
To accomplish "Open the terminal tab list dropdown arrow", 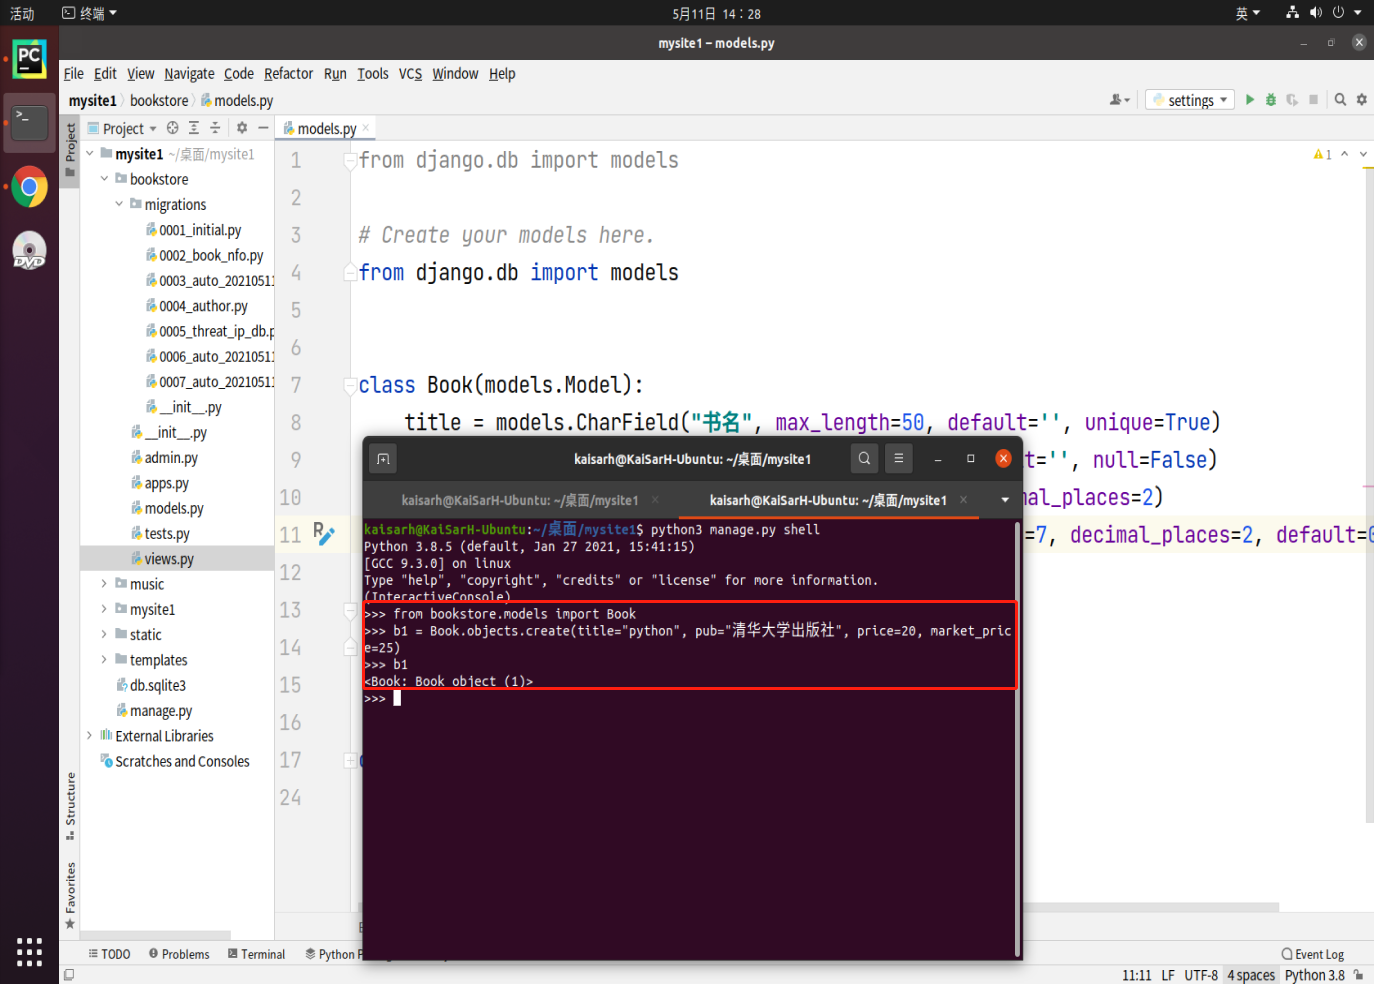I will (x=1005, y=500).
